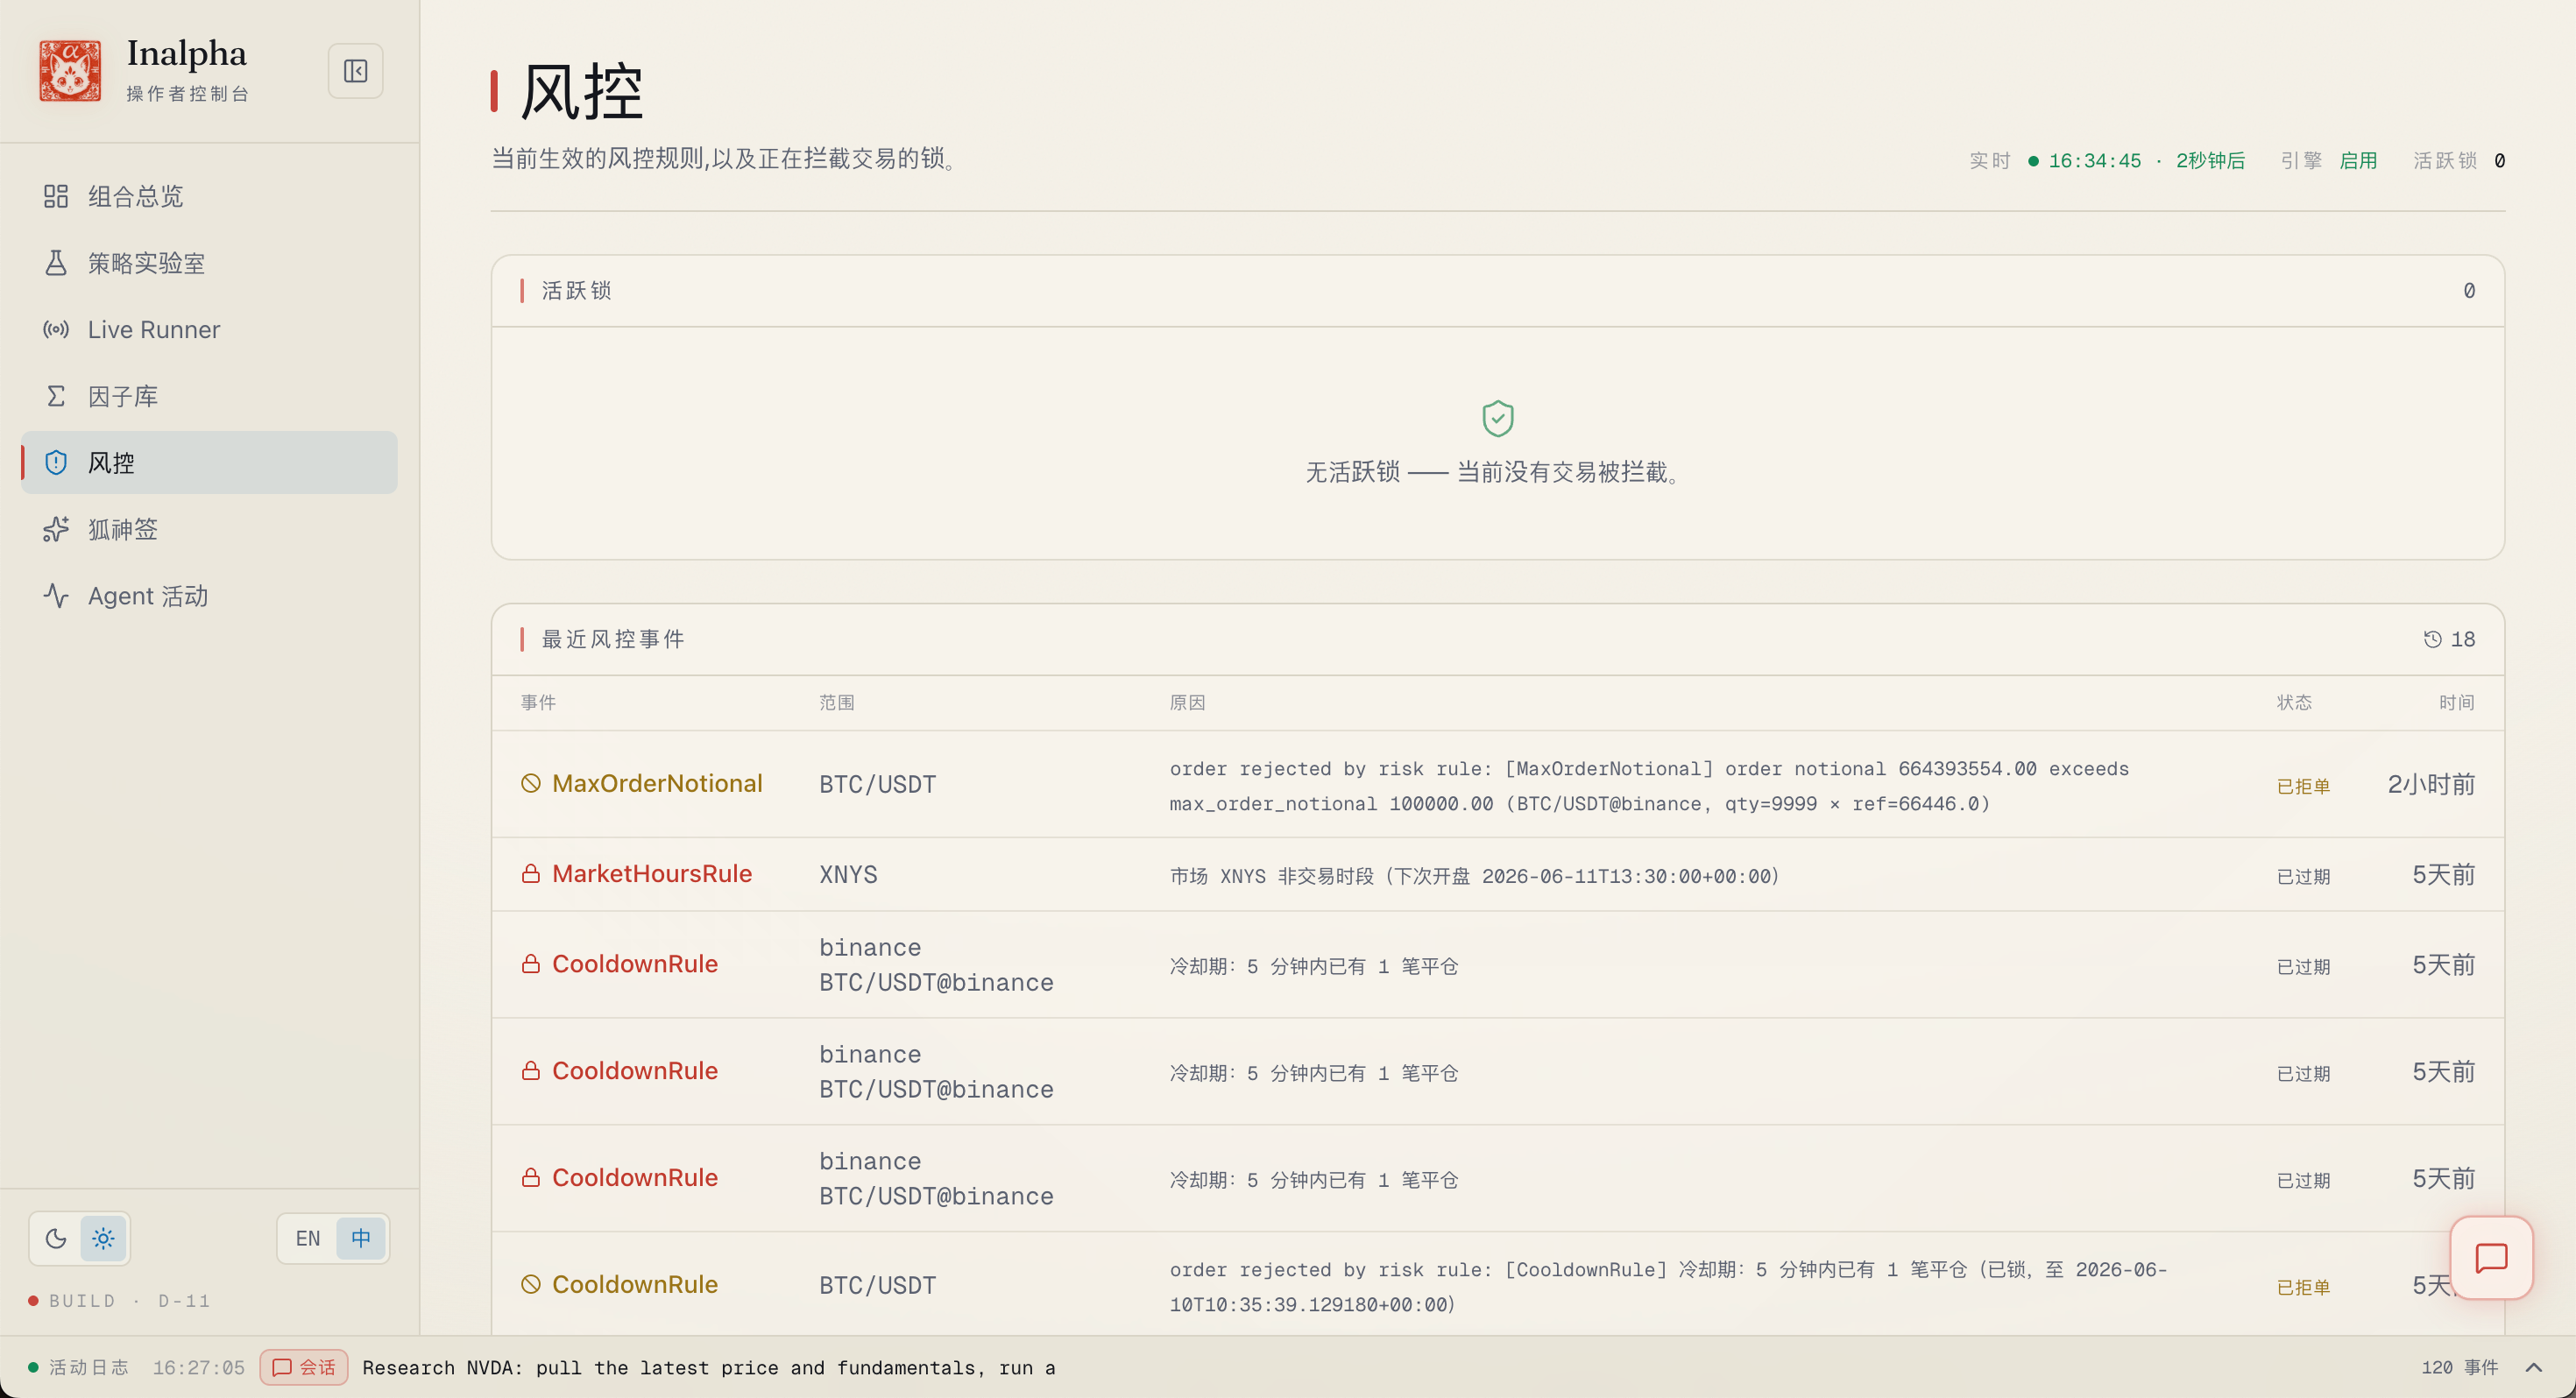
Task: Go to Agent 活动 page
Action: [209, 596]
